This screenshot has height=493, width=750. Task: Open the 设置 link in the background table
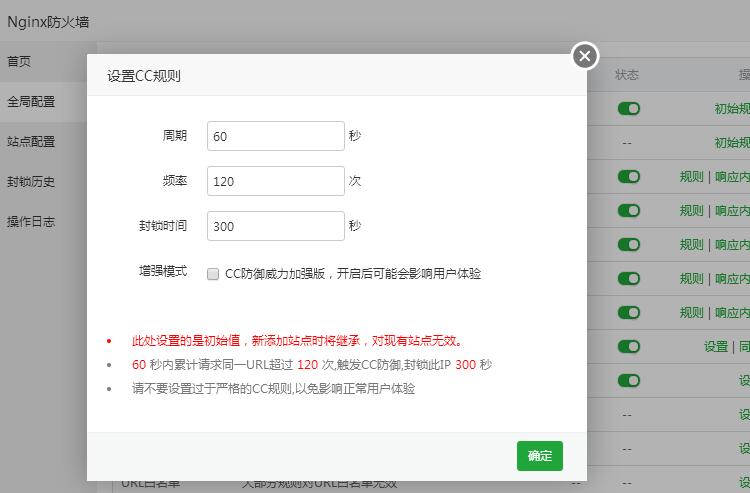point(716,346)
